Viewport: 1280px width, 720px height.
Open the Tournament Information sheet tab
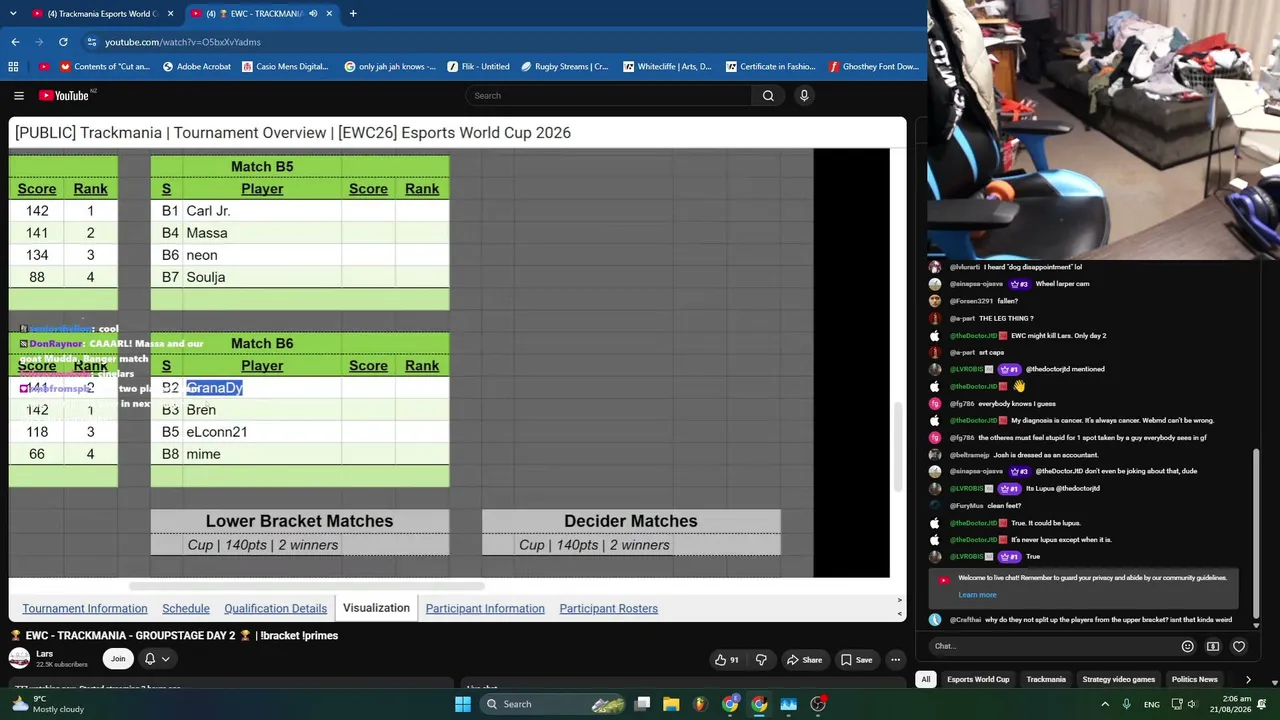coord(85,609)
